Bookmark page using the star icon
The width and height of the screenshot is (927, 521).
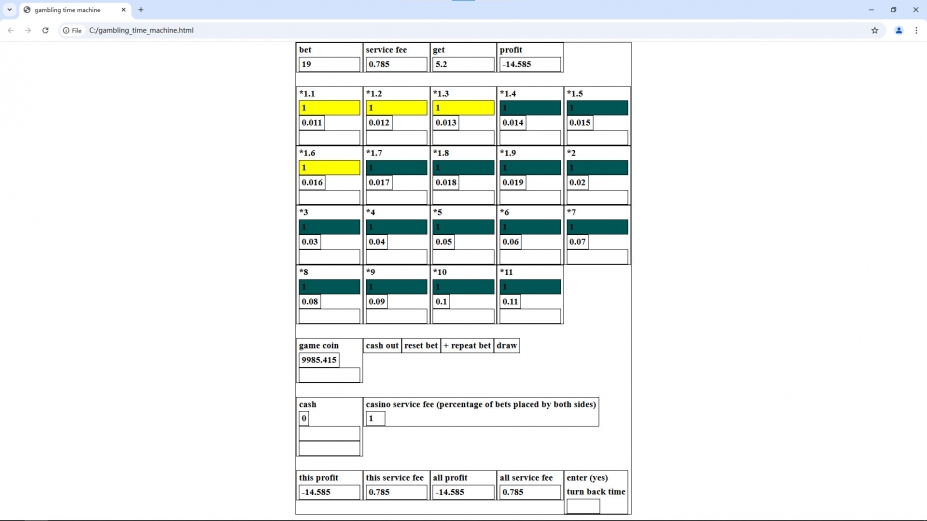point(874,30)
